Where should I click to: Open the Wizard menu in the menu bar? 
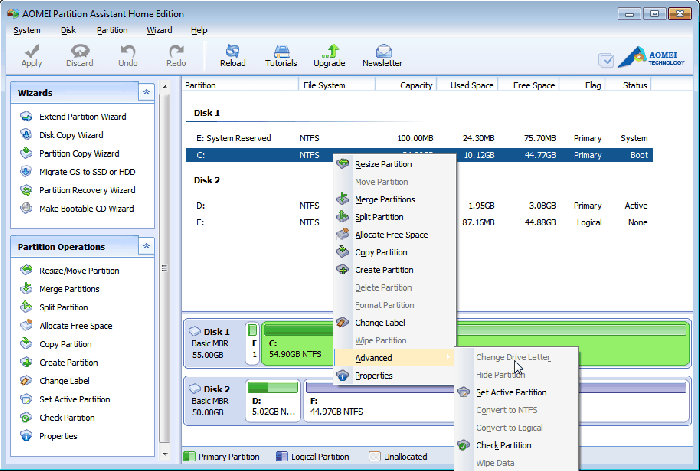(159, 30)
